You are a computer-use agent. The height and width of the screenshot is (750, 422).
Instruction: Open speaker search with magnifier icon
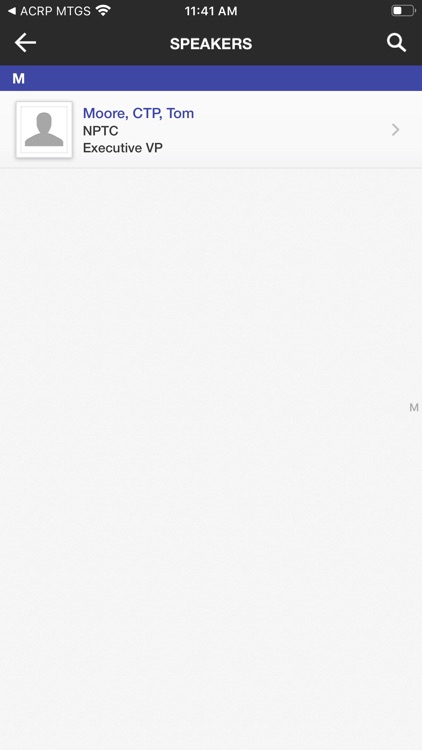pyautogui.click(x=396, y=43)
